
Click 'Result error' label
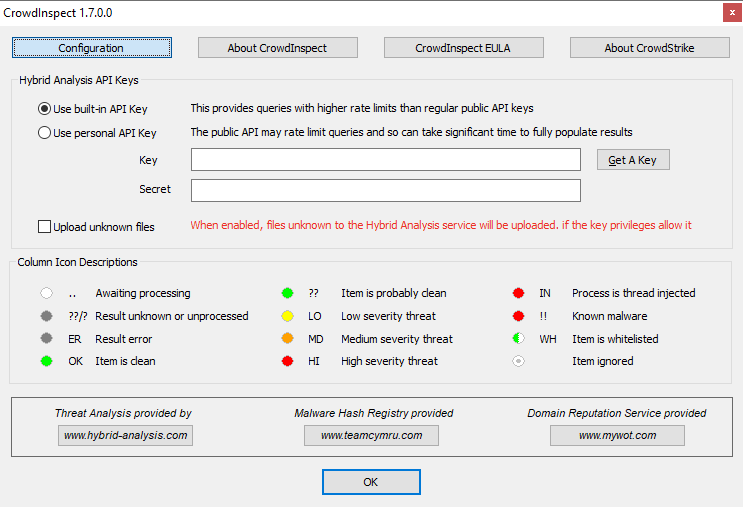[124, 339]
